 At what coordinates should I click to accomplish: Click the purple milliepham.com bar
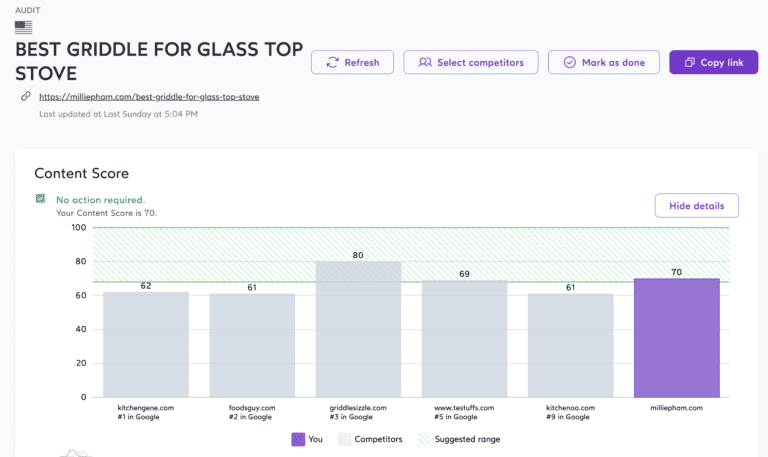(x=676, y=337)
